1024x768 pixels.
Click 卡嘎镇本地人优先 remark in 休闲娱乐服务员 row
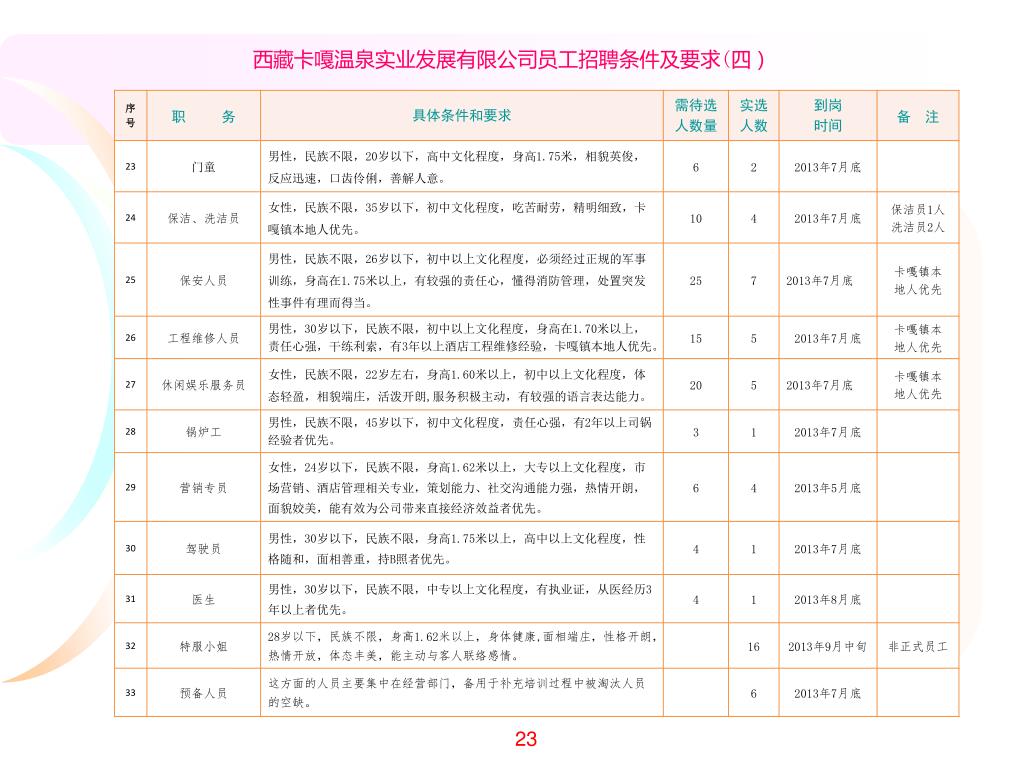[x=918, y=385]
